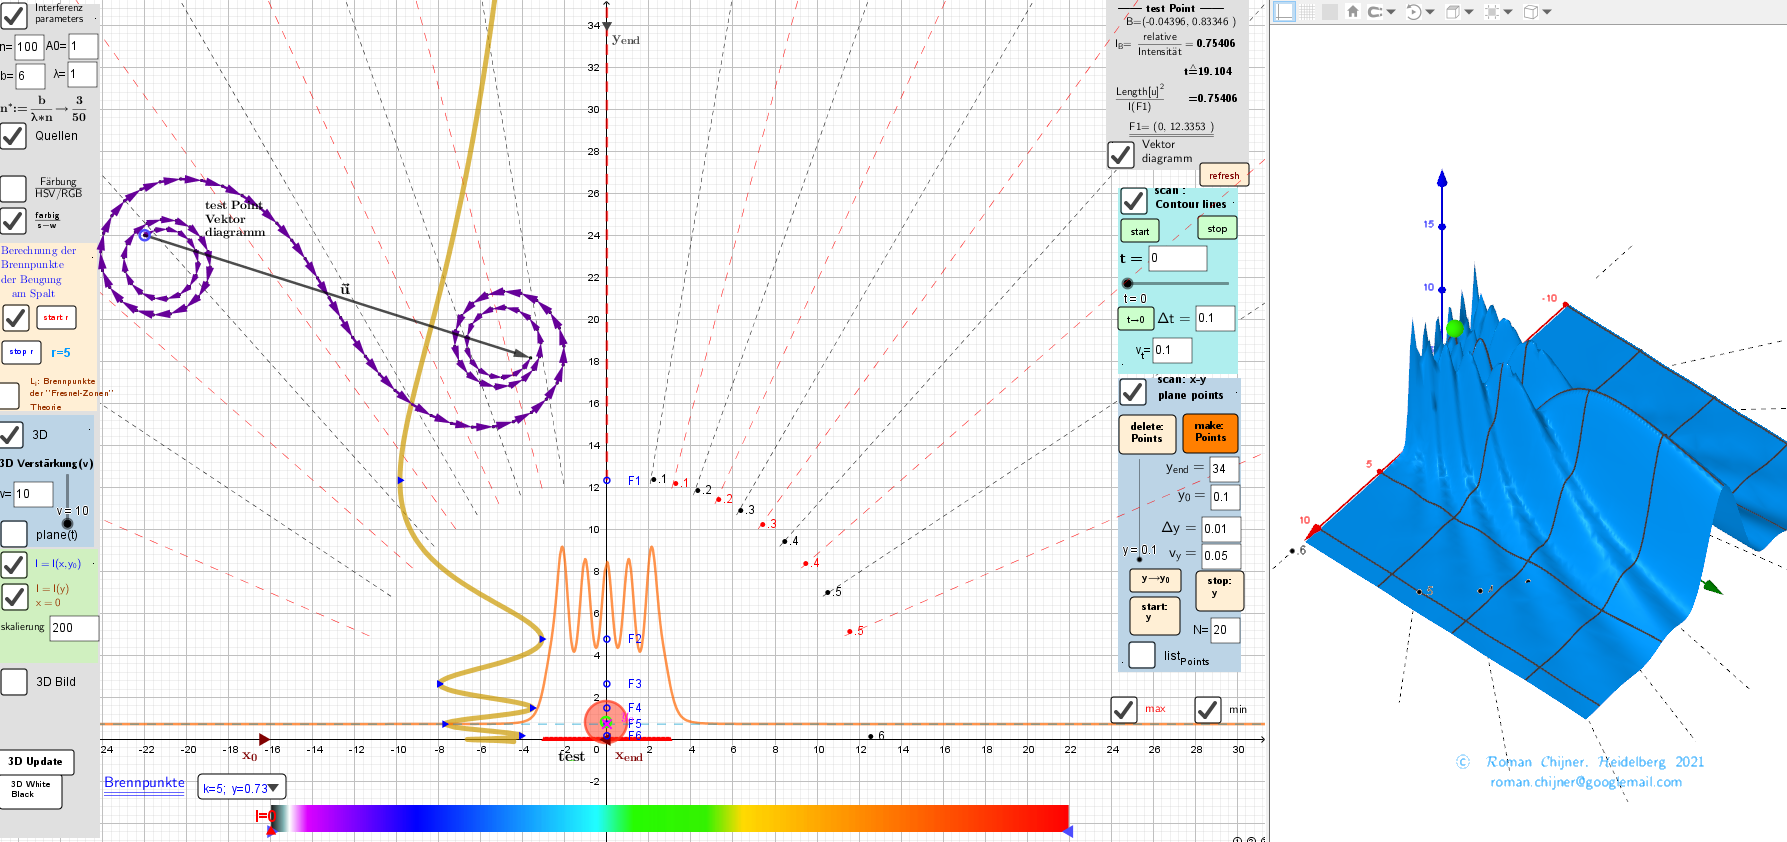Open projection type dropdown arrow

click(1547, 12)
